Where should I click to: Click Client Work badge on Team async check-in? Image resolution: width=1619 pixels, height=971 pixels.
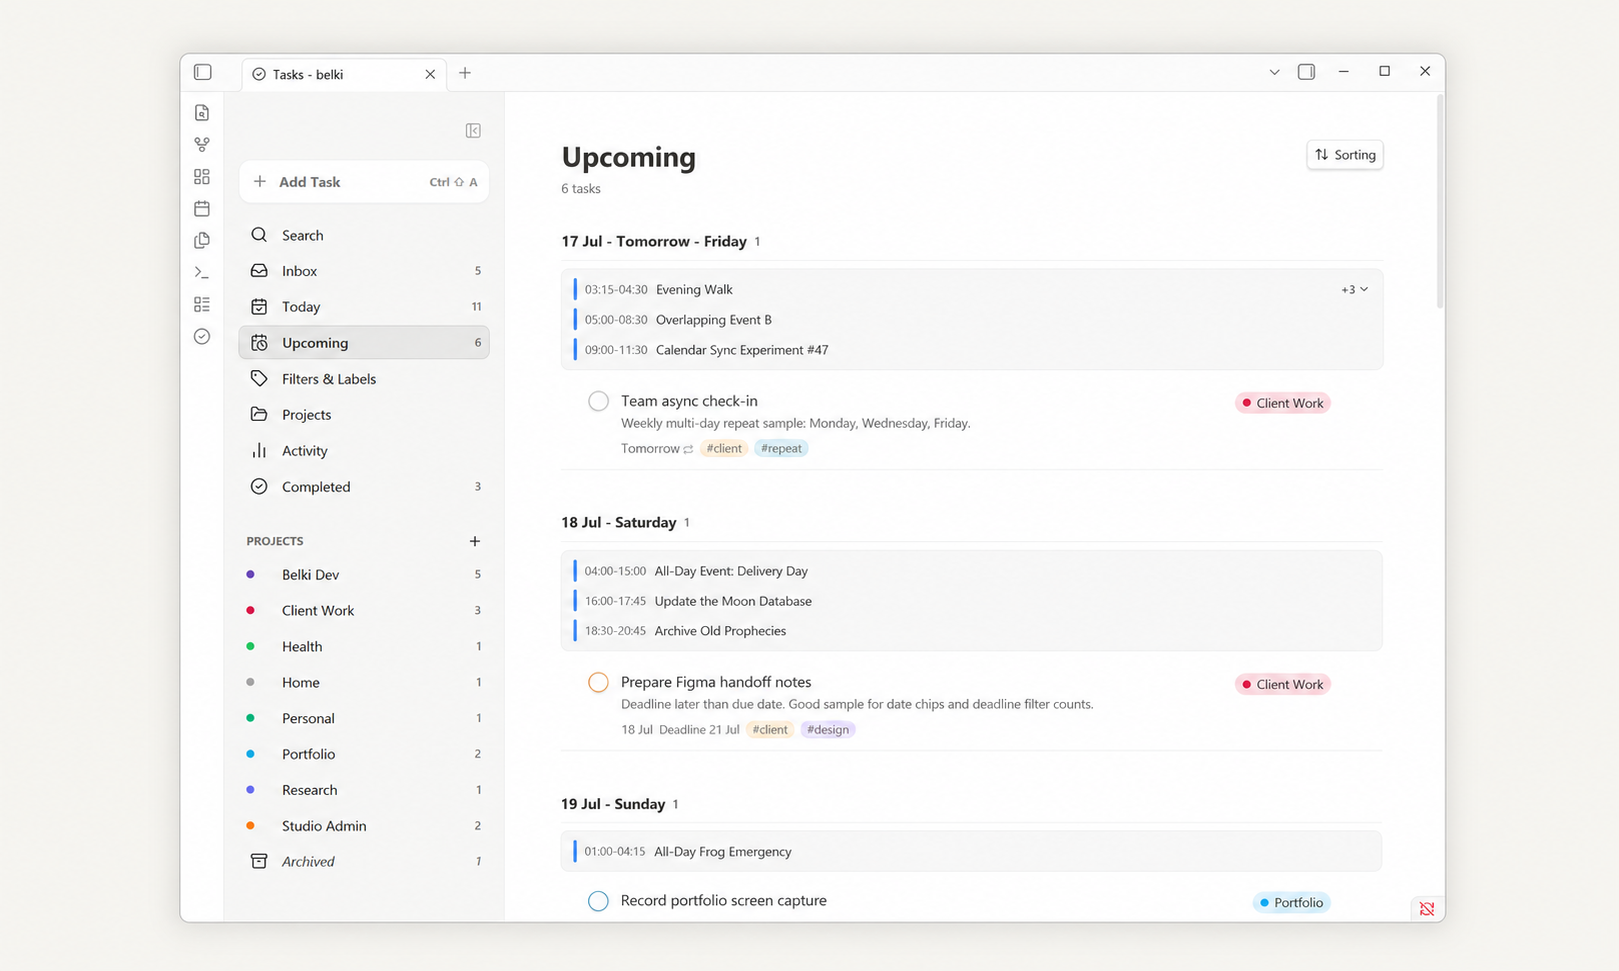1283,403
